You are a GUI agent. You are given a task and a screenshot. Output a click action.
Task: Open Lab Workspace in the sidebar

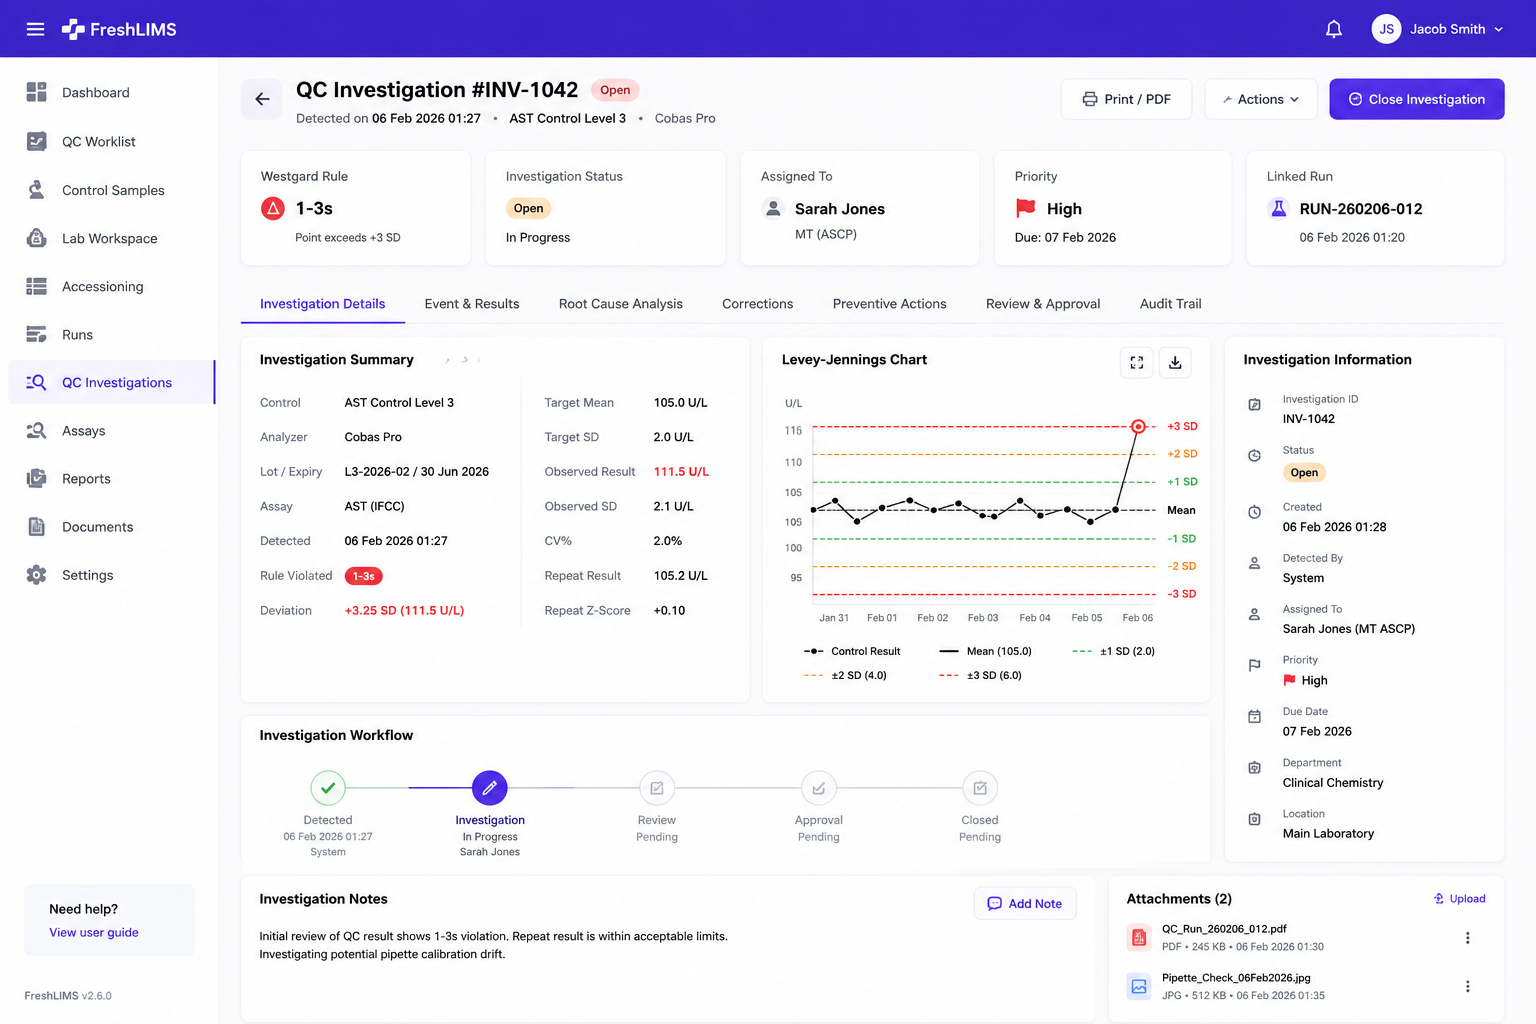[111, 238]
